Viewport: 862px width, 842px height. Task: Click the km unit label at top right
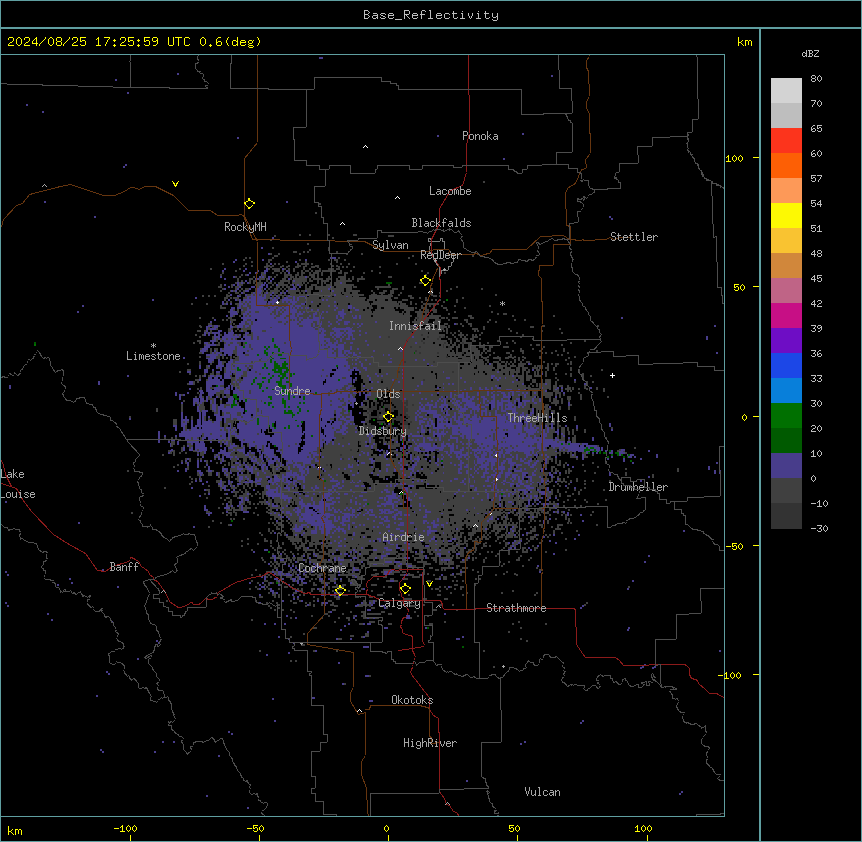744,42
